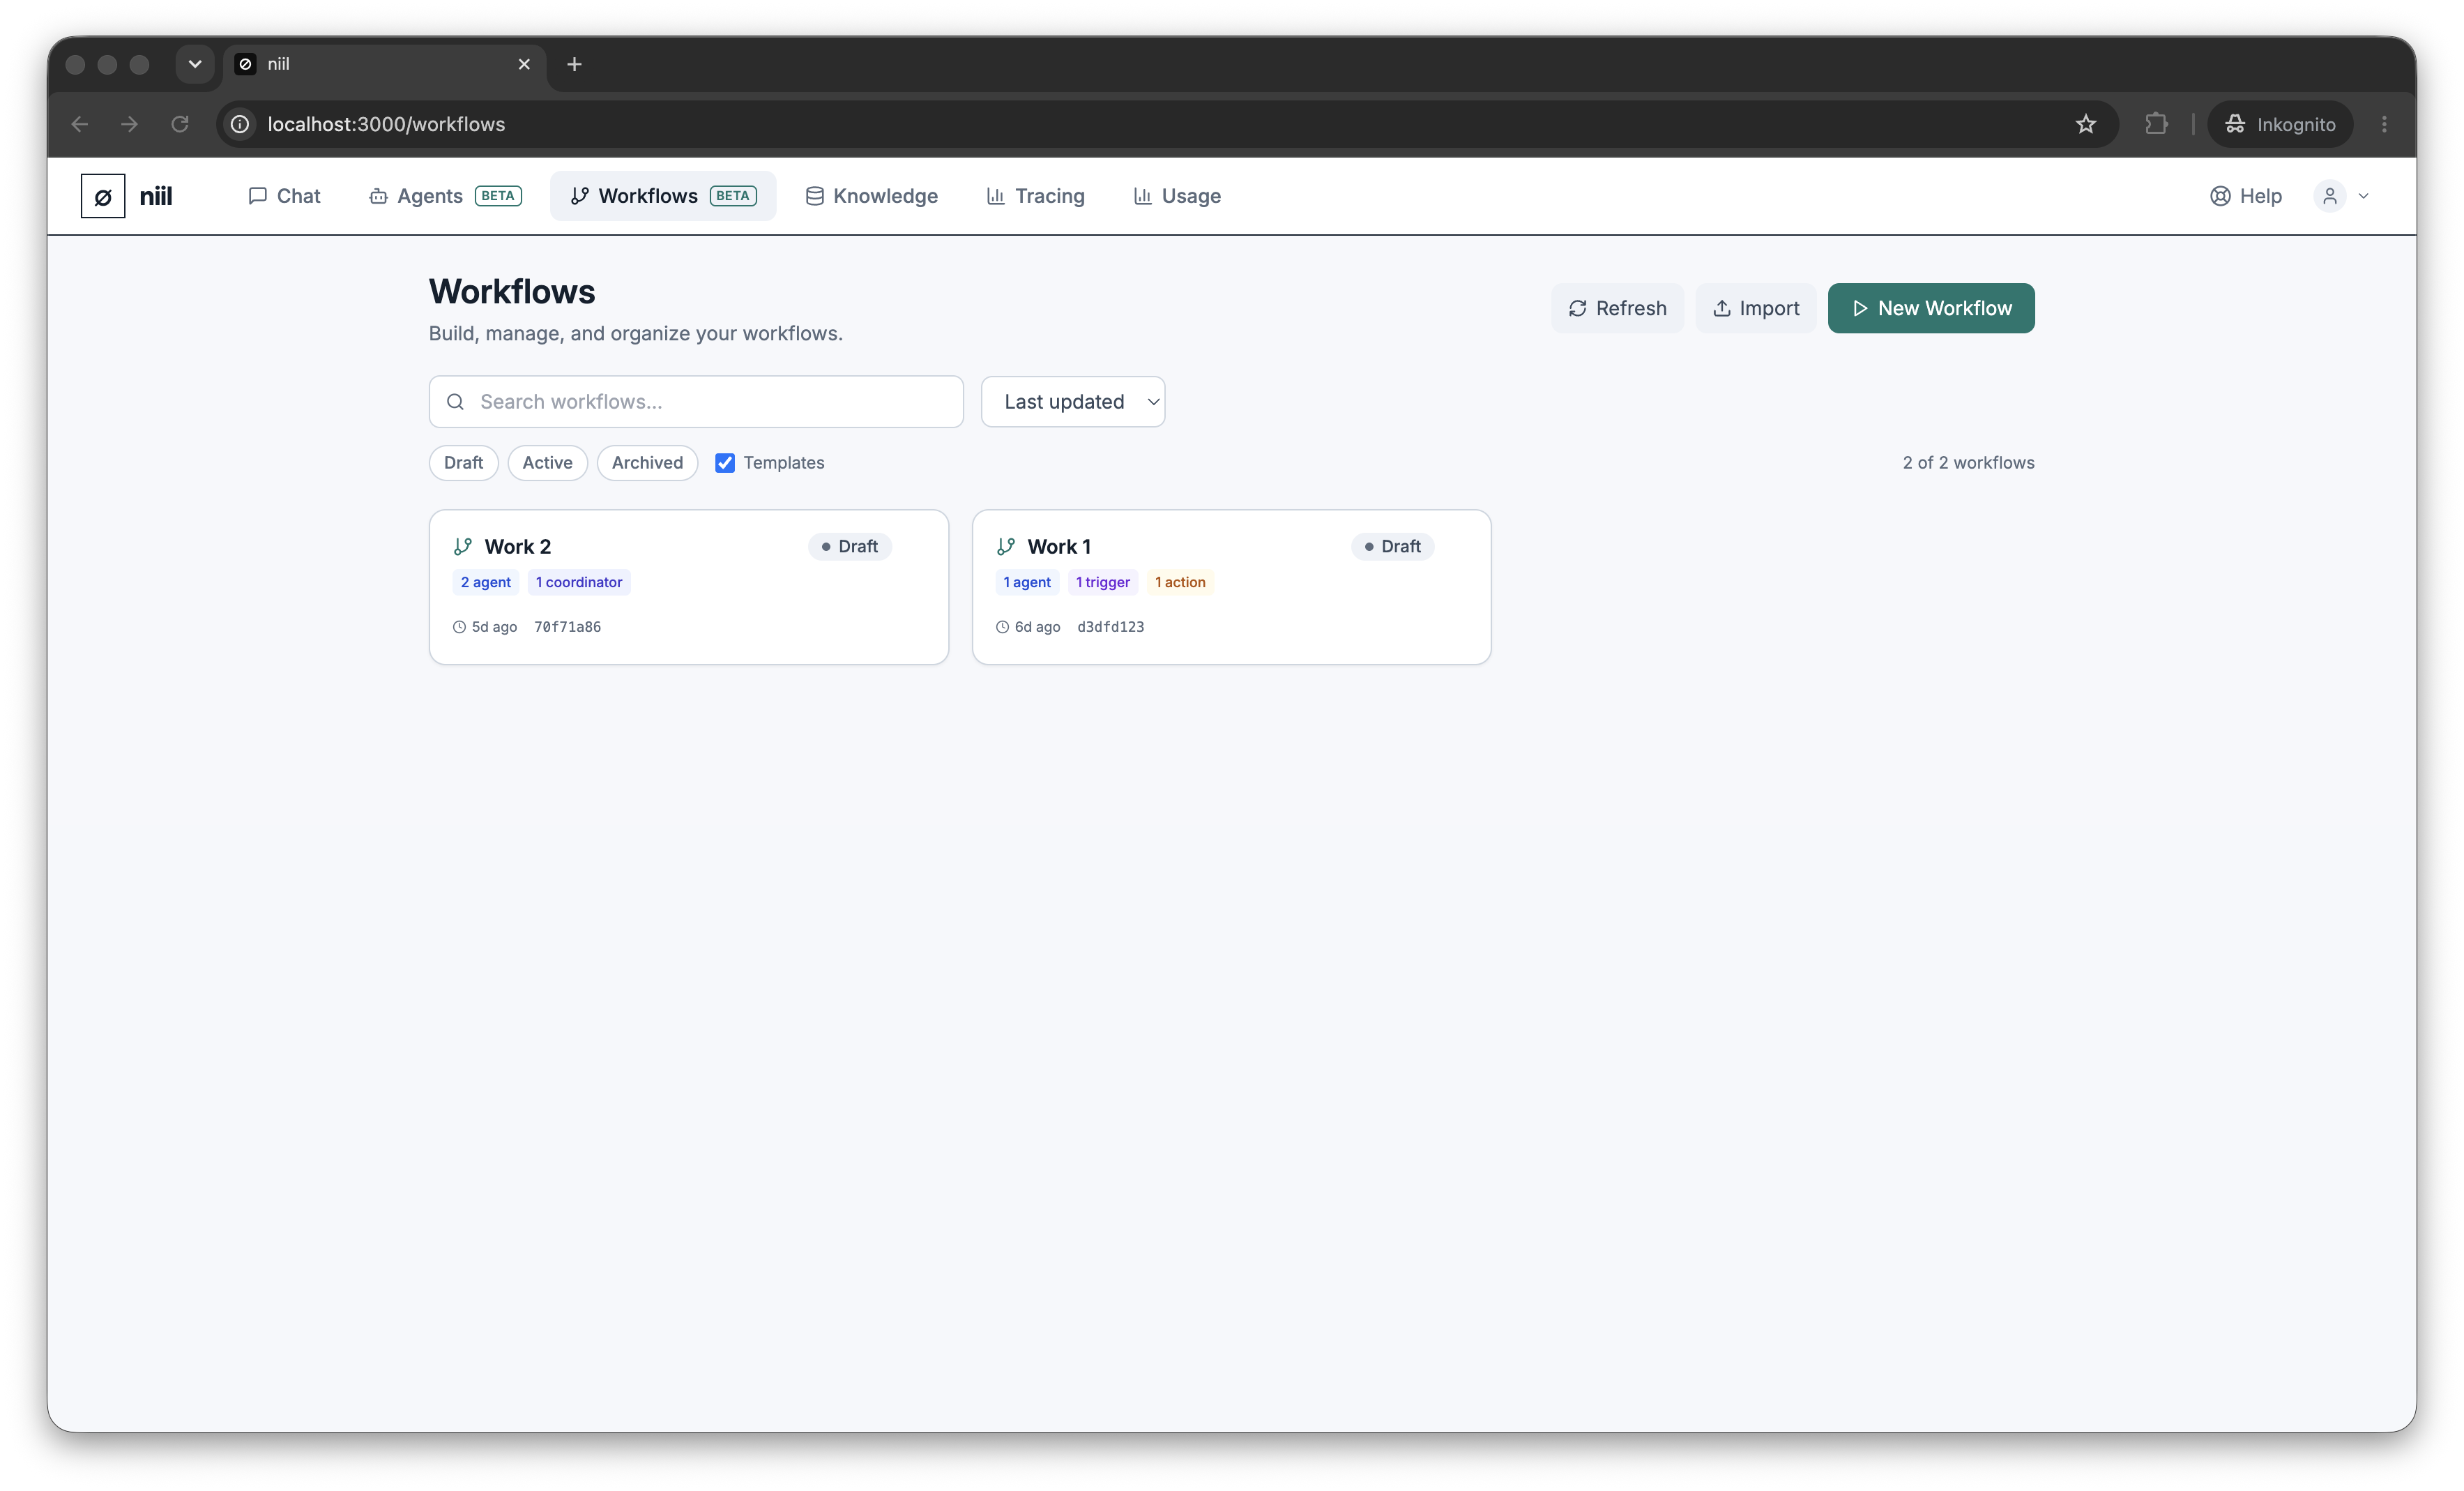Image resolution: width=2464 pixels, height=1491 pixels.
Task: Open a new browser tab with plus icon
Action: click(574, 64)
